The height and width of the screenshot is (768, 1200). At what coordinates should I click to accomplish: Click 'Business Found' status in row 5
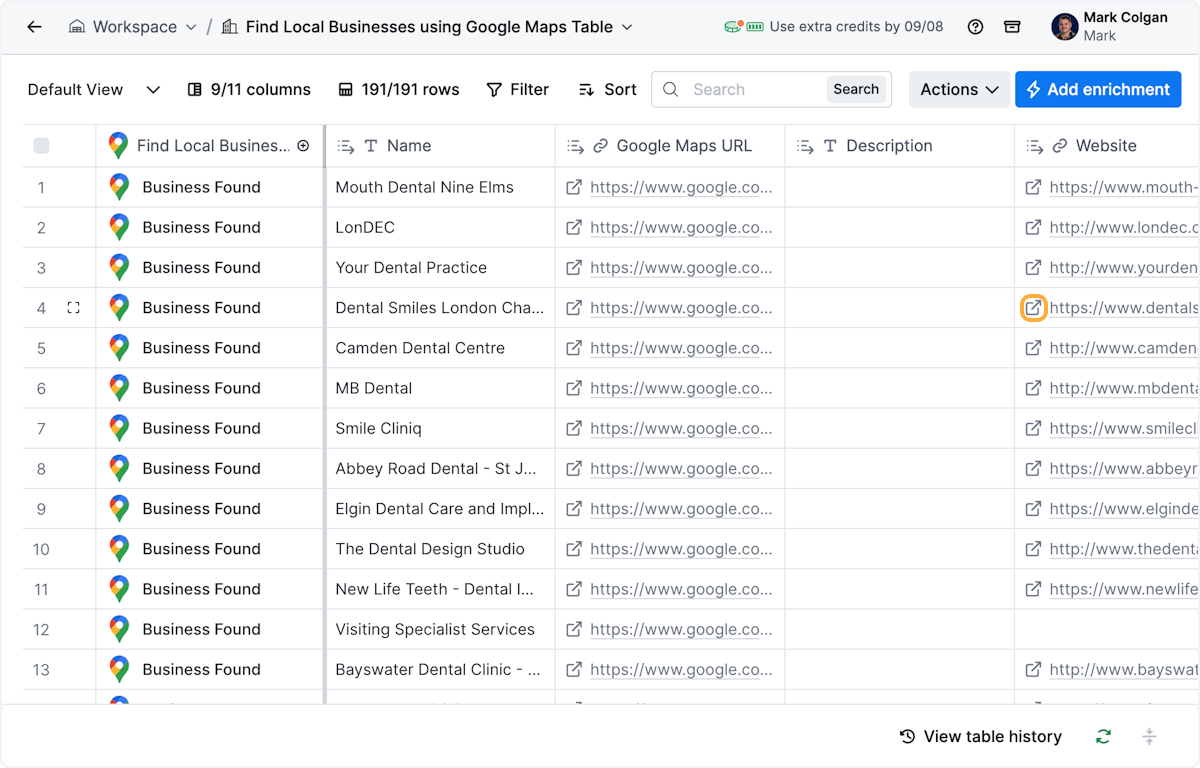(201, 348)
